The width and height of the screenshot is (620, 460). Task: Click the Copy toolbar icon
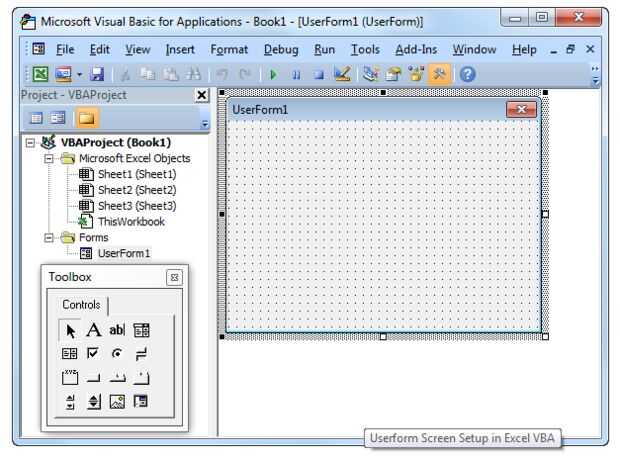[x=147, y=74]
